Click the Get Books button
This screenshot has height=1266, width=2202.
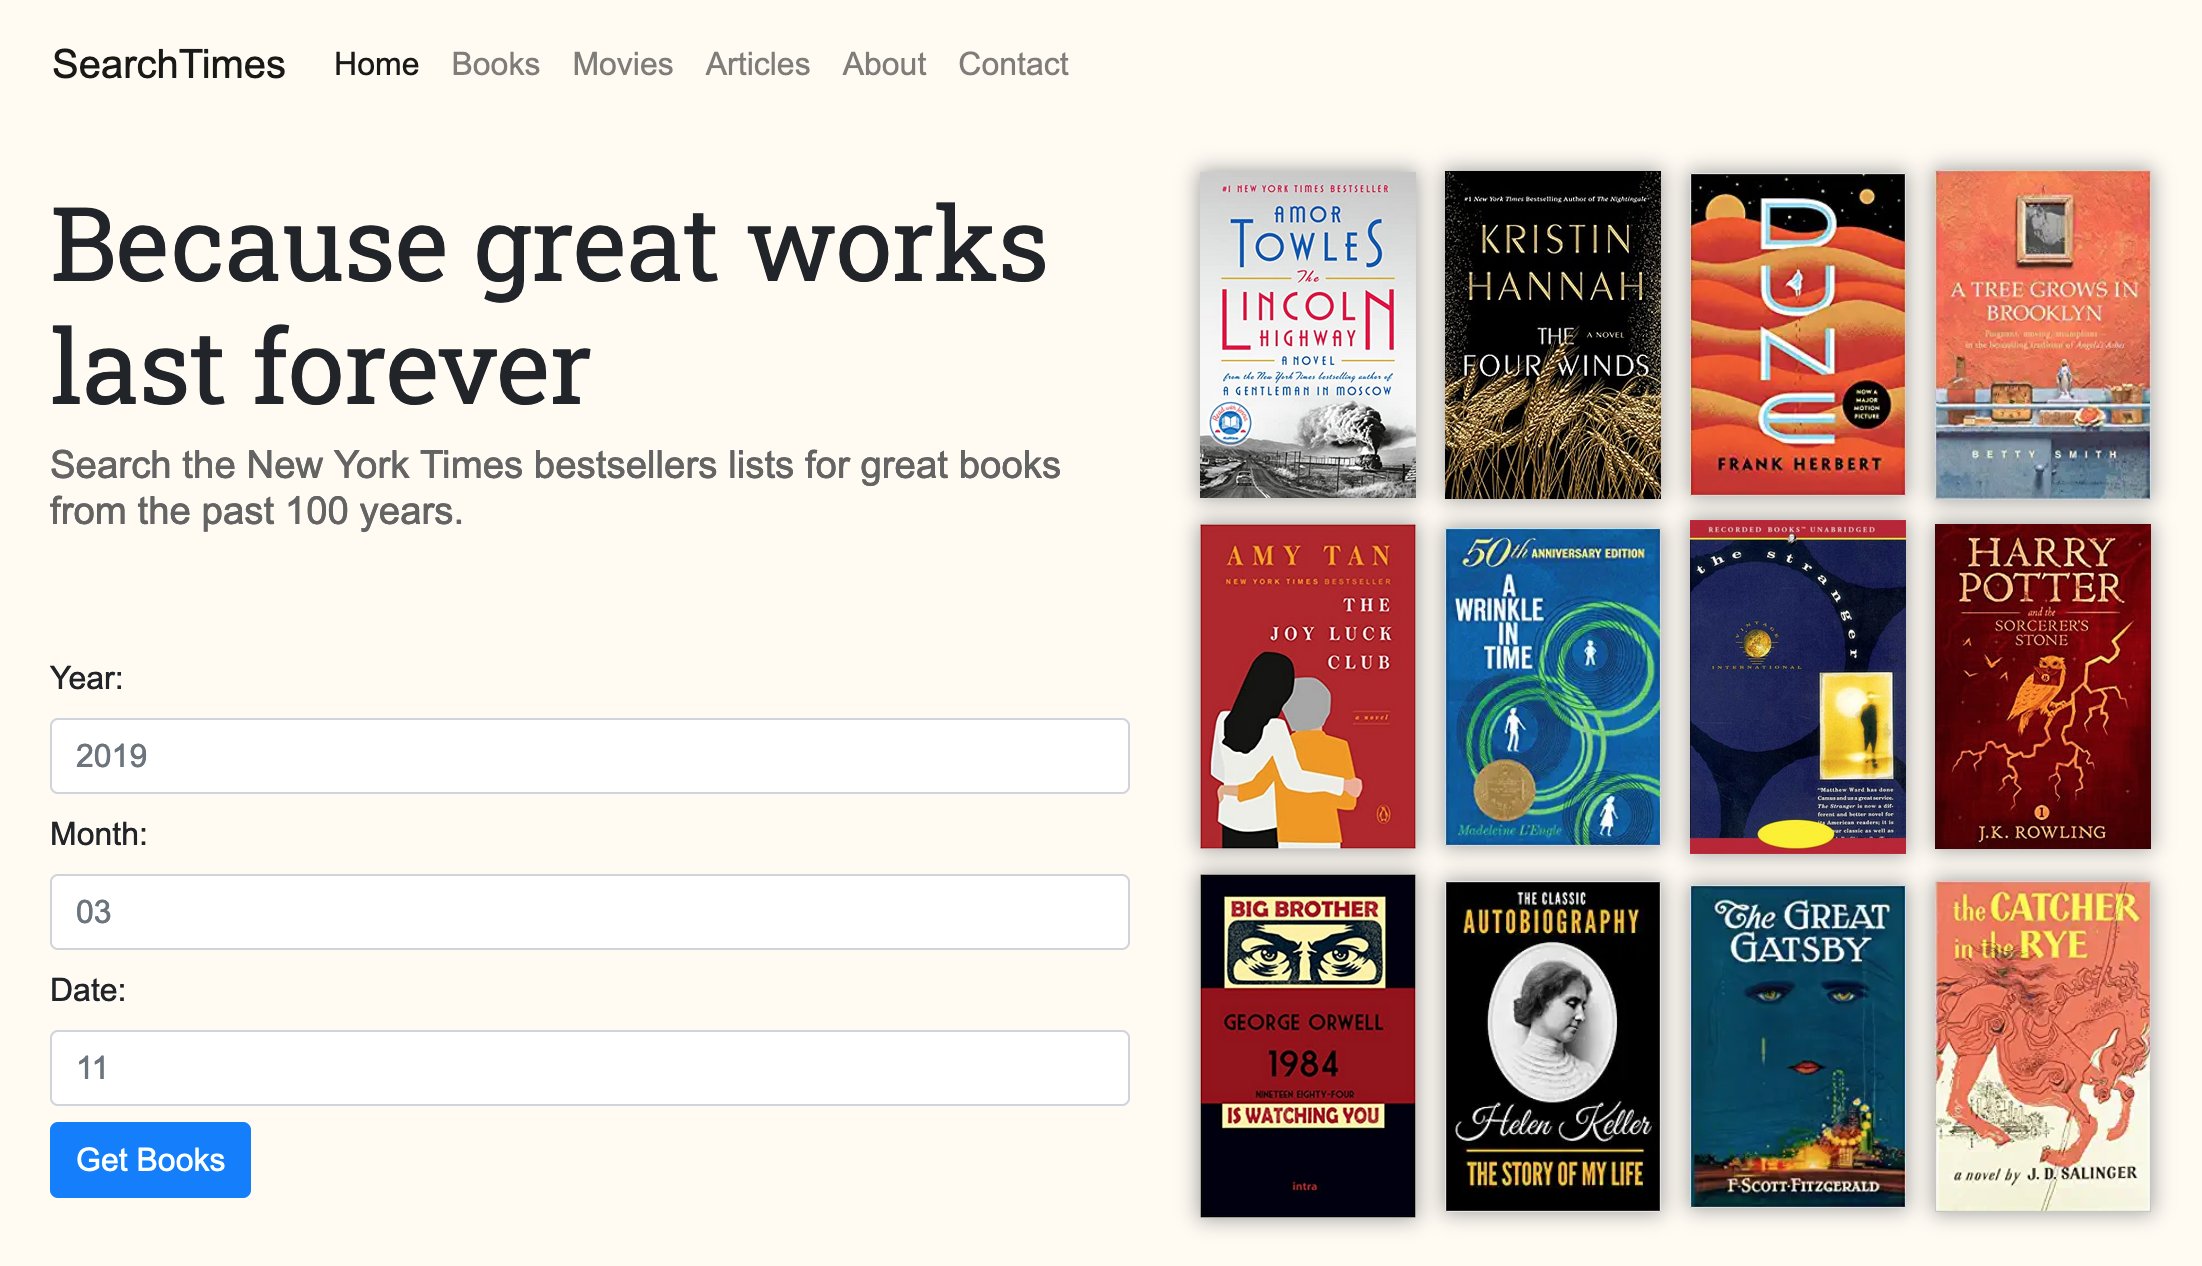pos(150,1160)
